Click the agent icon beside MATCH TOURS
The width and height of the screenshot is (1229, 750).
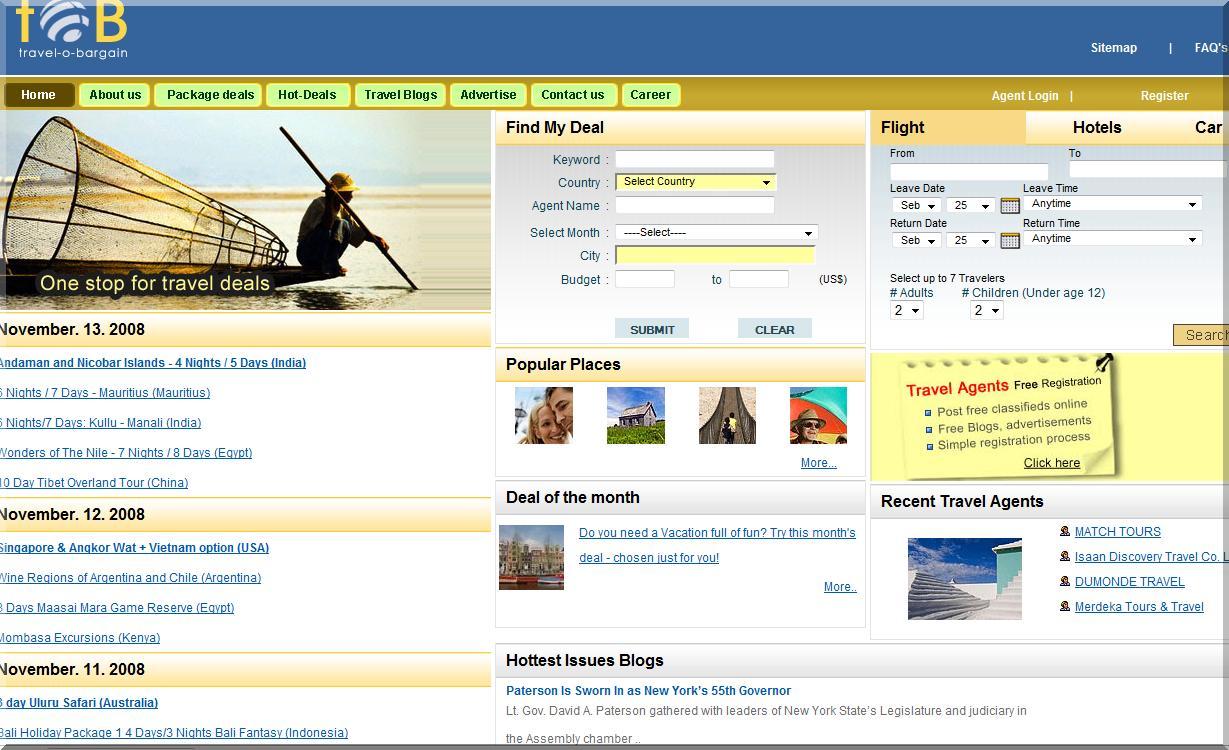click(x=1065, y=531)
